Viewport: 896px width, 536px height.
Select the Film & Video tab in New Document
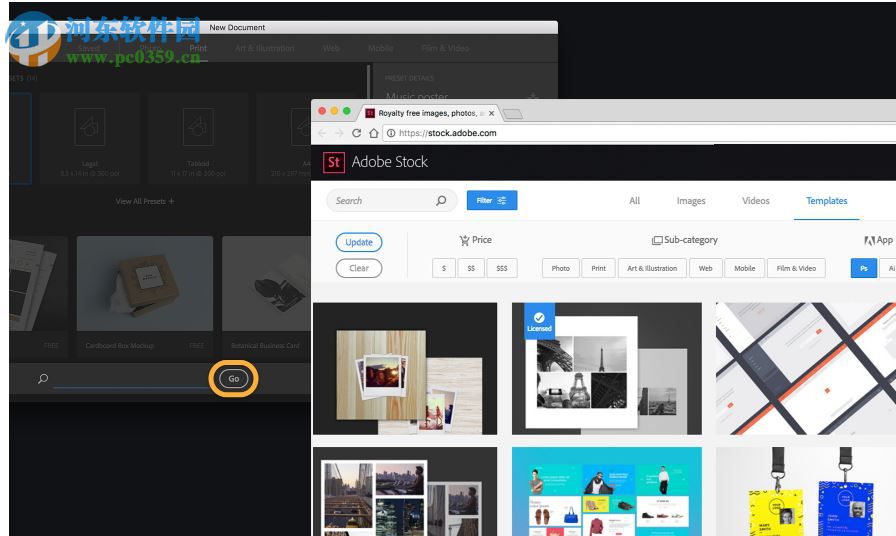pos(445,49)
